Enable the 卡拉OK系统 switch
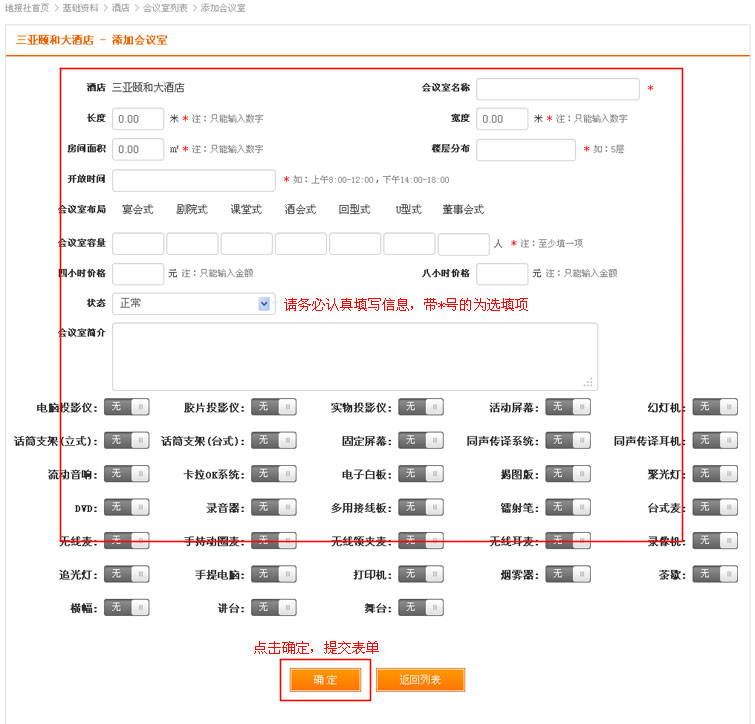Image resolution: width=755 pixels, height=724 pixels. (274, 474)
